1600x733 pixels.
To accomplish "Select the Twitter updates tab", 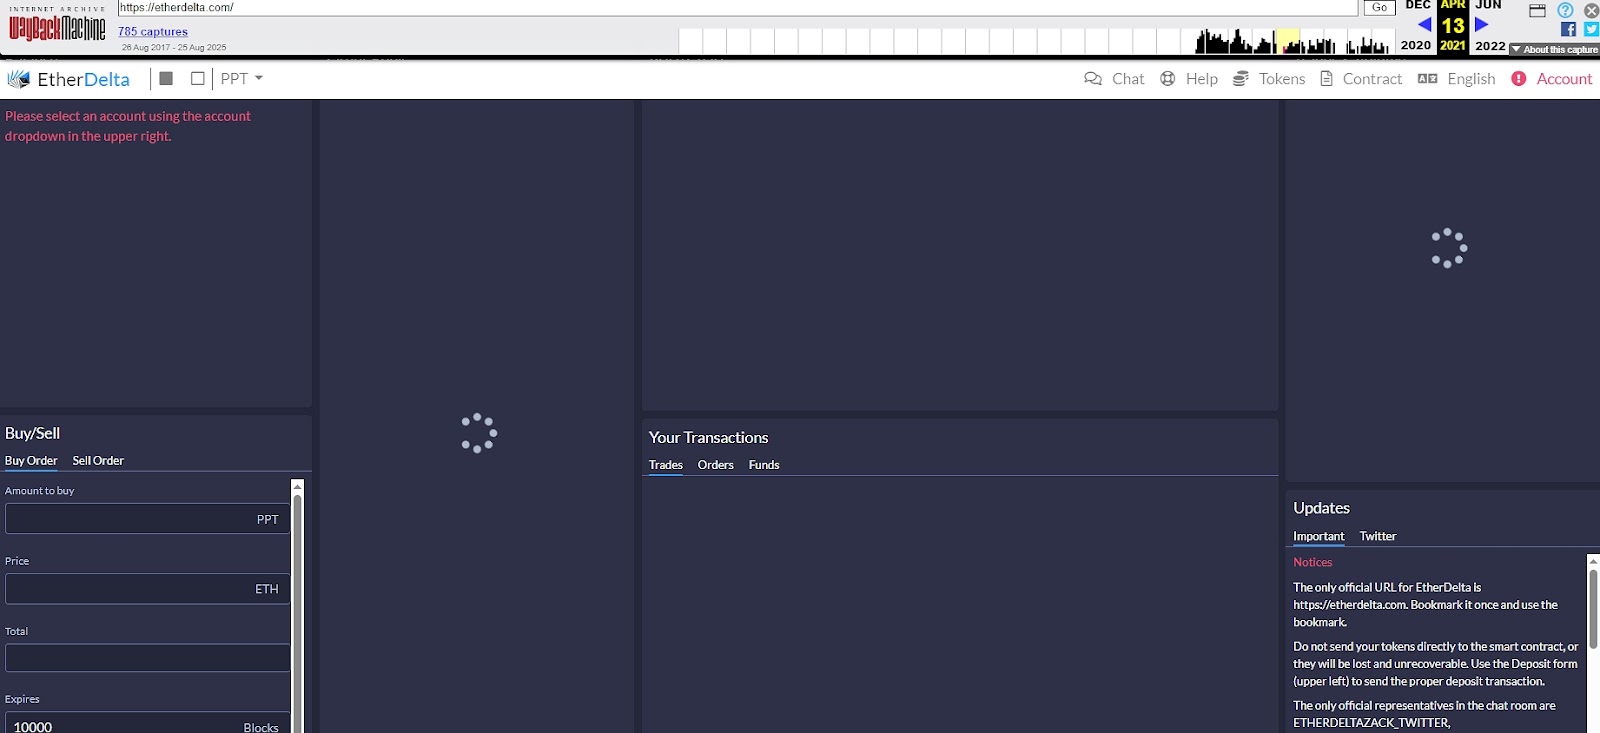I will (1377, 537).
